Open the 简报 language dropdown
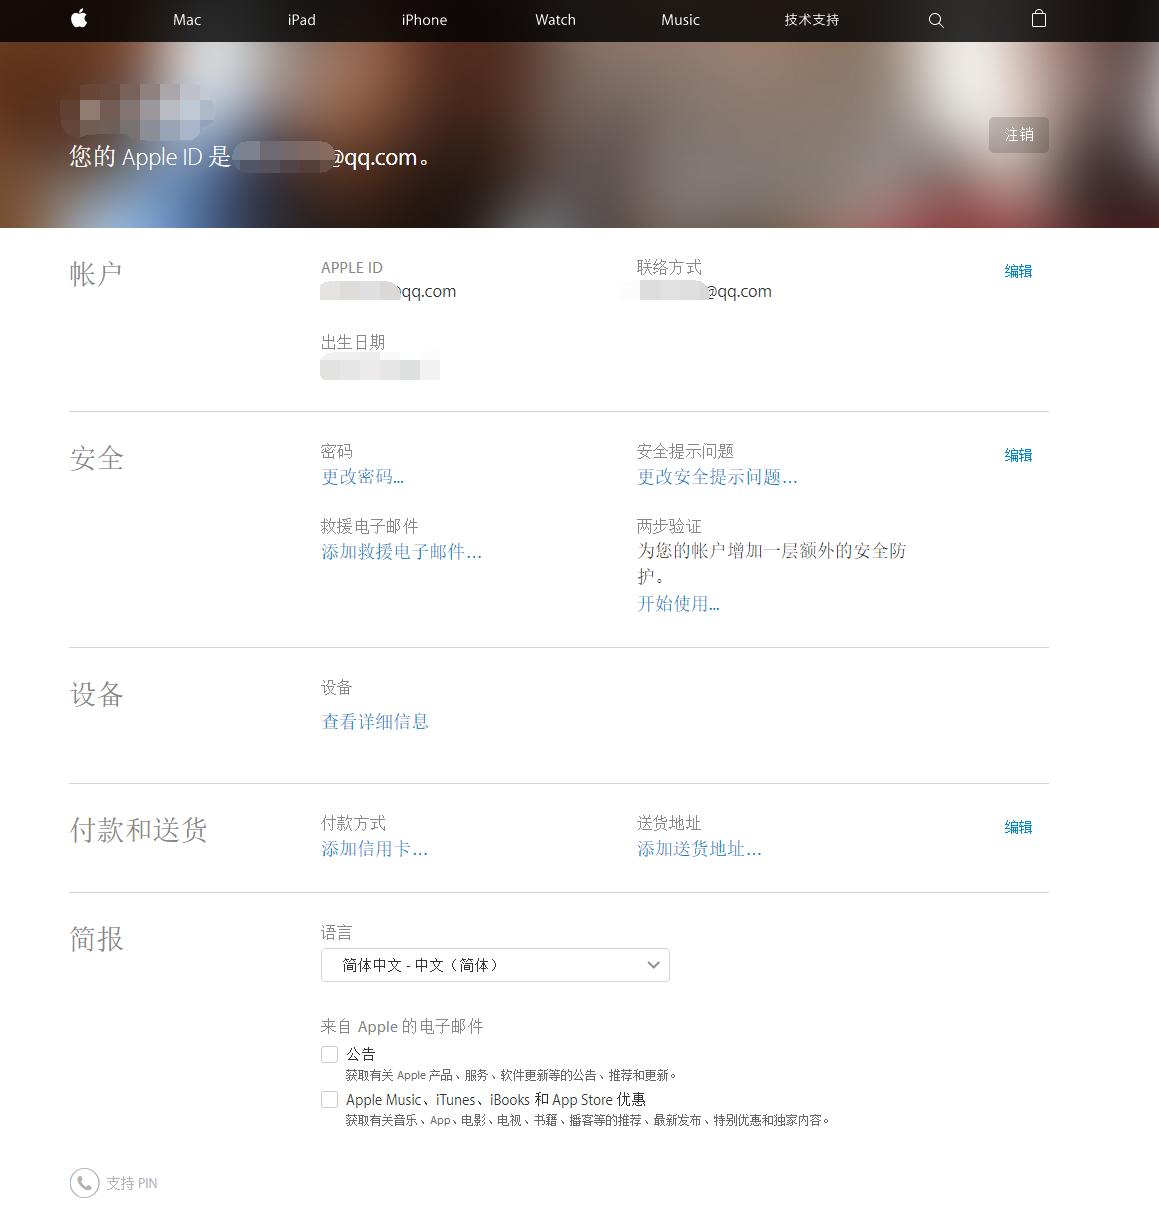 point(494,965)
